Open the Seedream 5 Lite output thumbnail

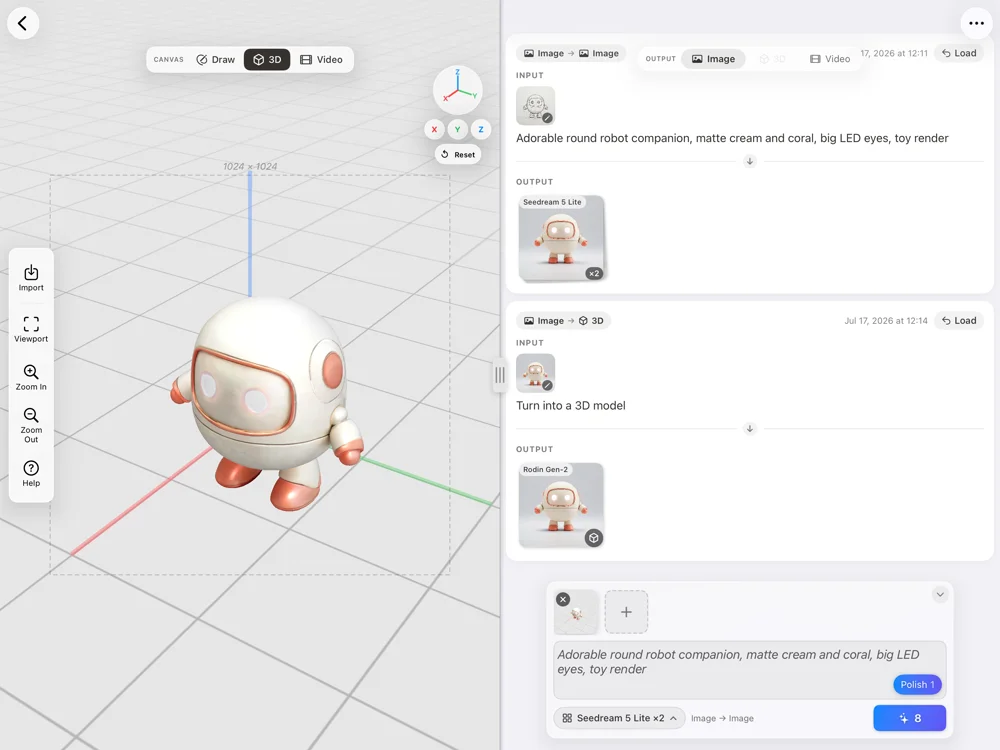point(561,238)
